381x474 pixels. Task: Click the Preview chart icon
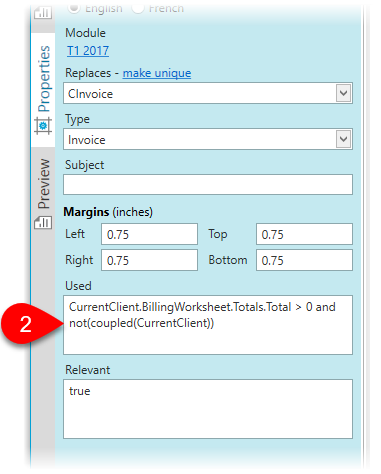pyautogui.click(x=43, y=222)
